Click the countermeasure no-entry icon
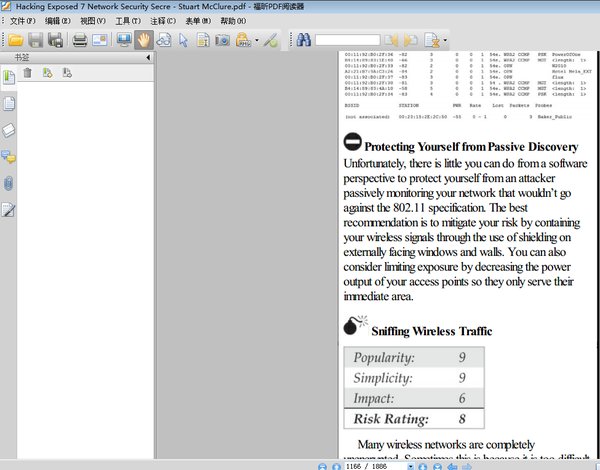The height and width of the screenshot is (470, 600). click(x=352, y=142)
